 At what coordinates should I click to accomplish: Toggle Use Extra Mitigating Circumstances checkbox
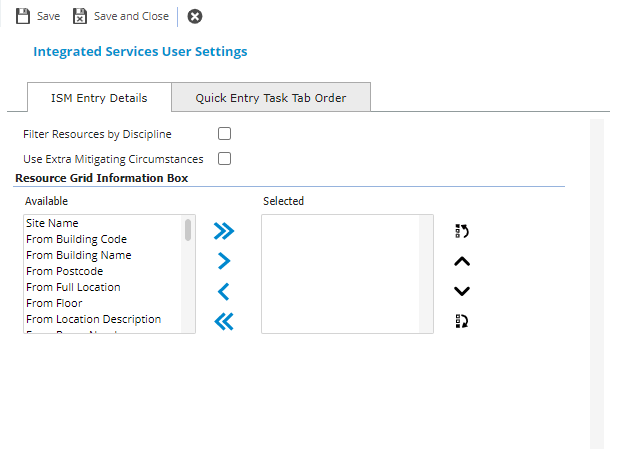click(225, 158)
